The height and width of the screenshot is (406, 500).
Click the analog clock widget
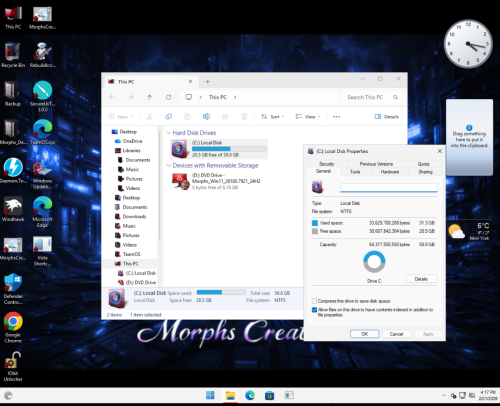click(468, 44)
